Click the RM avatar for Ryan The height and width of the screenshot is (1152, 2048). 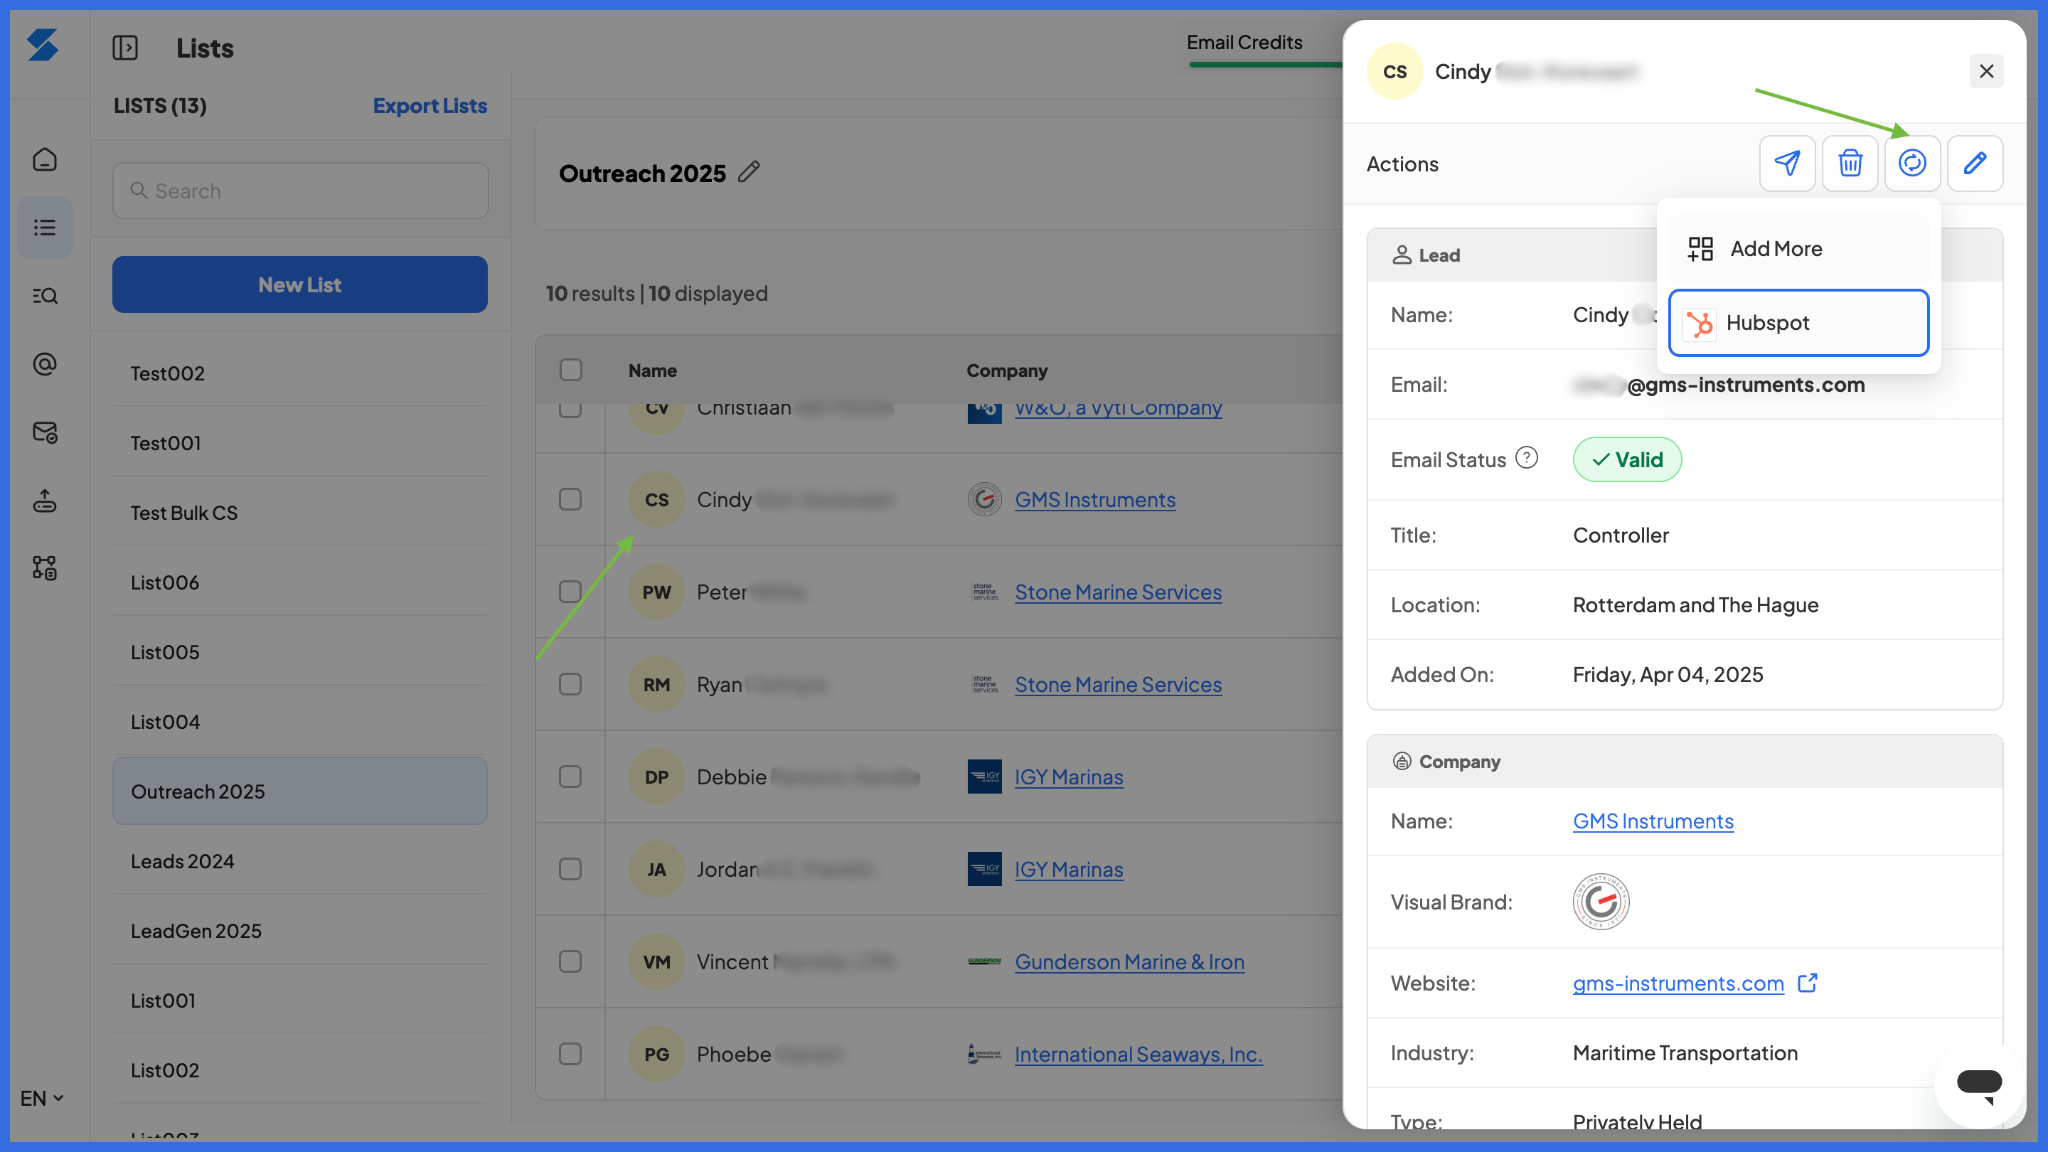[656, 684]
